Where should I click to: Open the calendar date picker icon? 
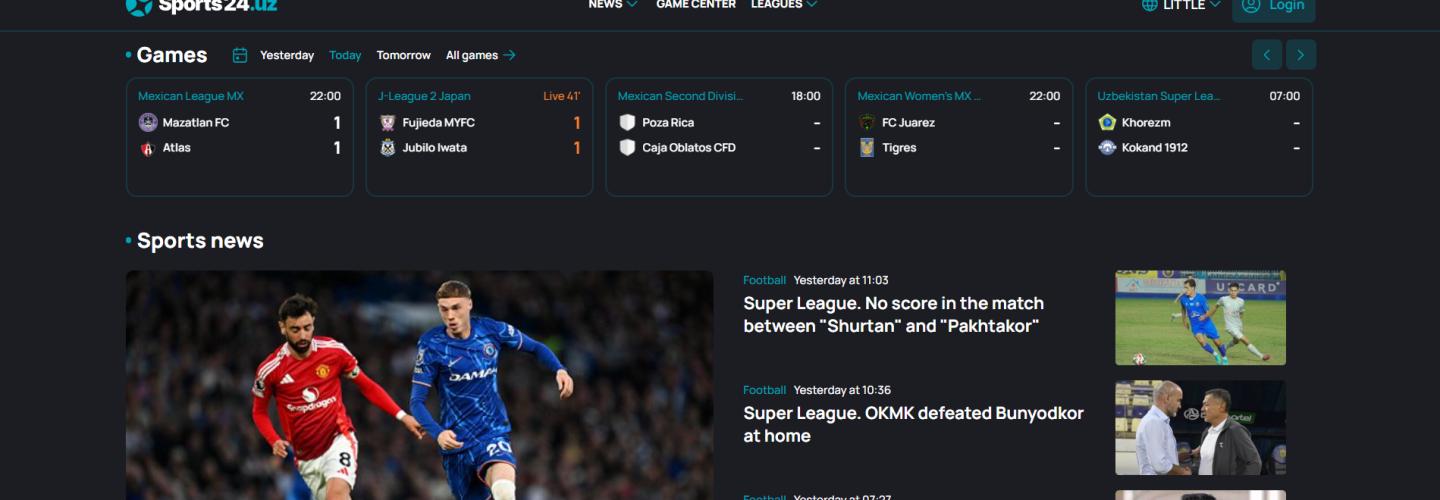[240, 55]
